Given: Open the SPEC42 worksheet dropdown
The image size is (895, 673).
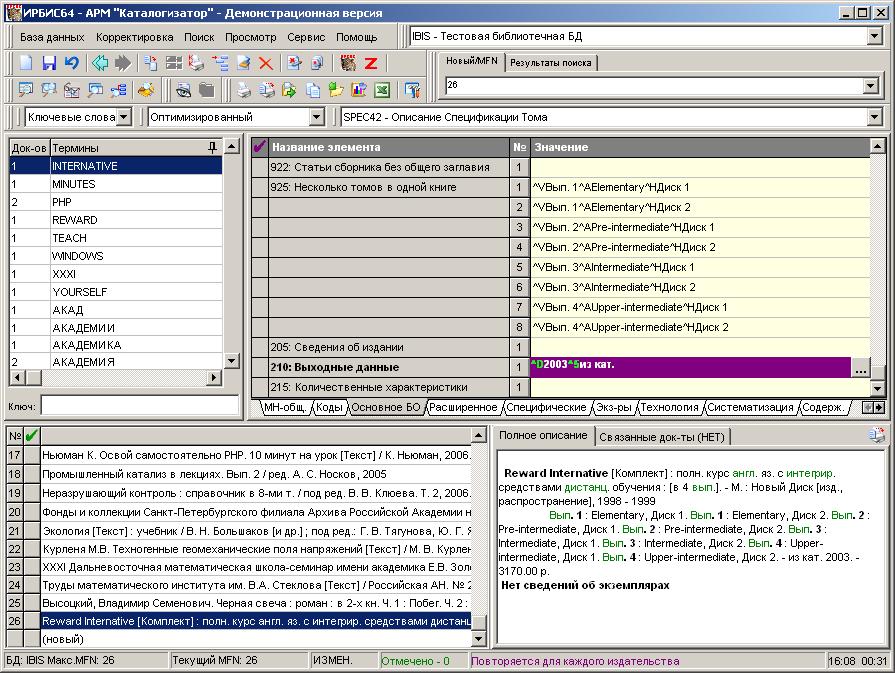Looking at the screenshot, I should coord(876,117).
